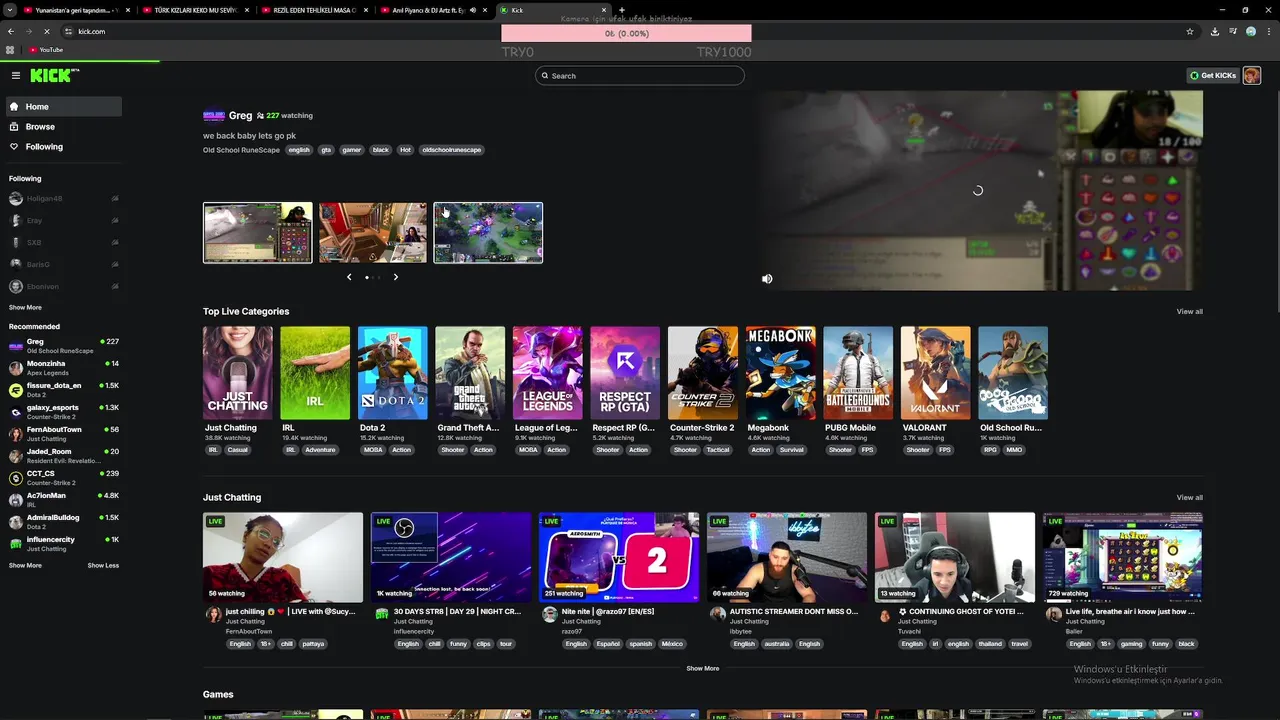Open the YouTube bookmark in bookmarks bar
Screen dimensions: 1280x720
click(x=46, y=50)
